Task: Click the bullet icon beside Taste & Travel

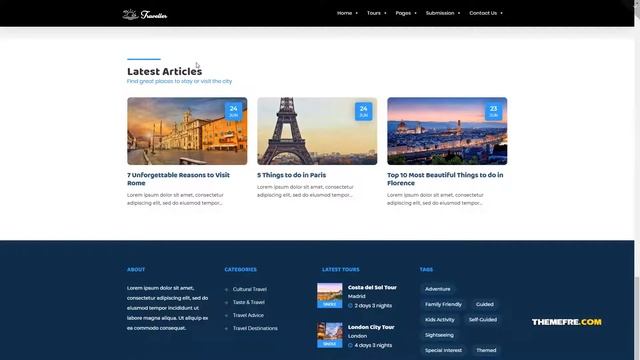Action: 227,302
